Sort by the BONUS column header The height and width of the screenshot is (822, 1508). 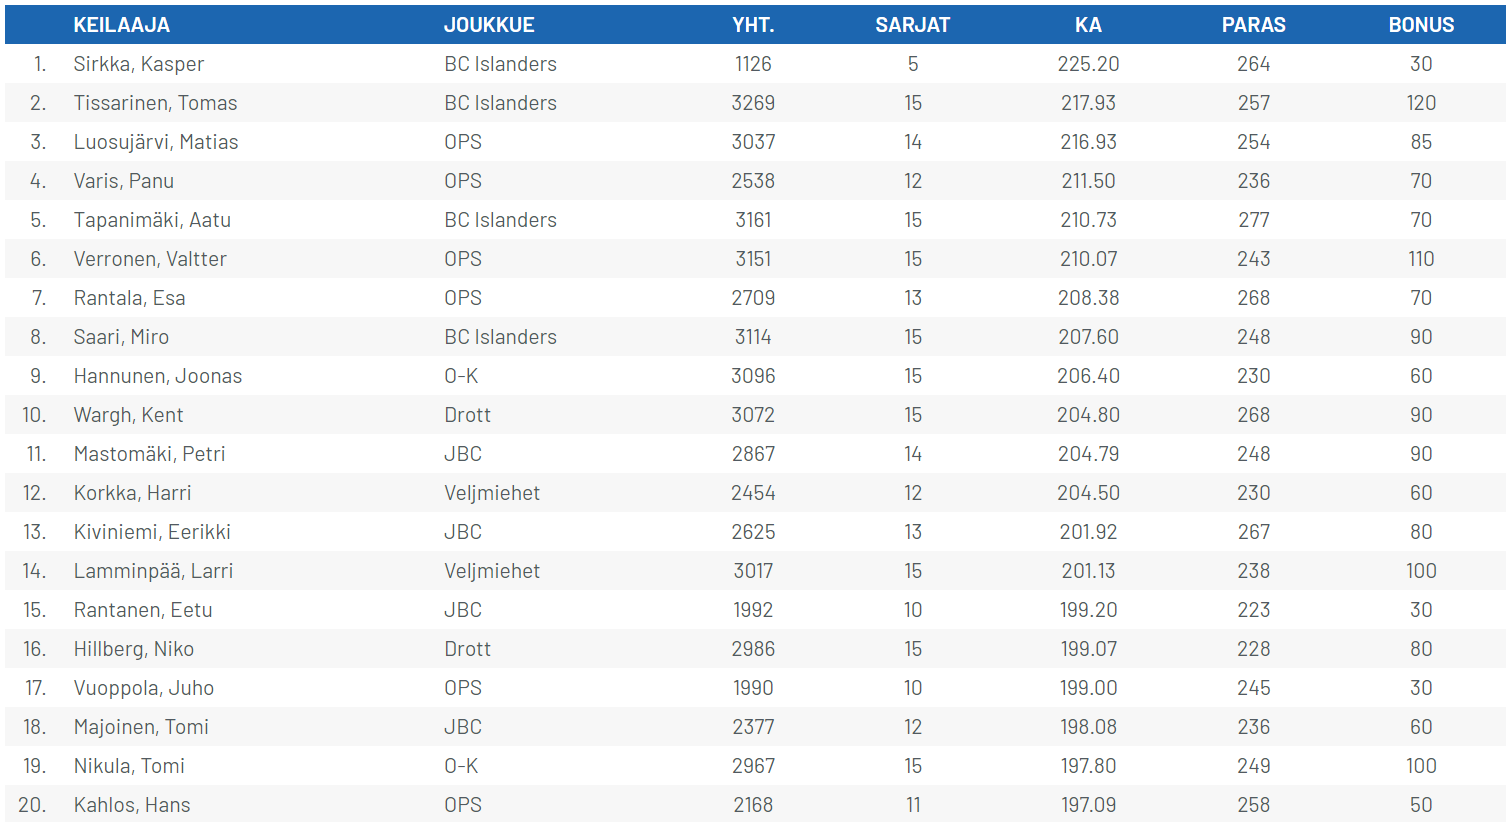1421,25
